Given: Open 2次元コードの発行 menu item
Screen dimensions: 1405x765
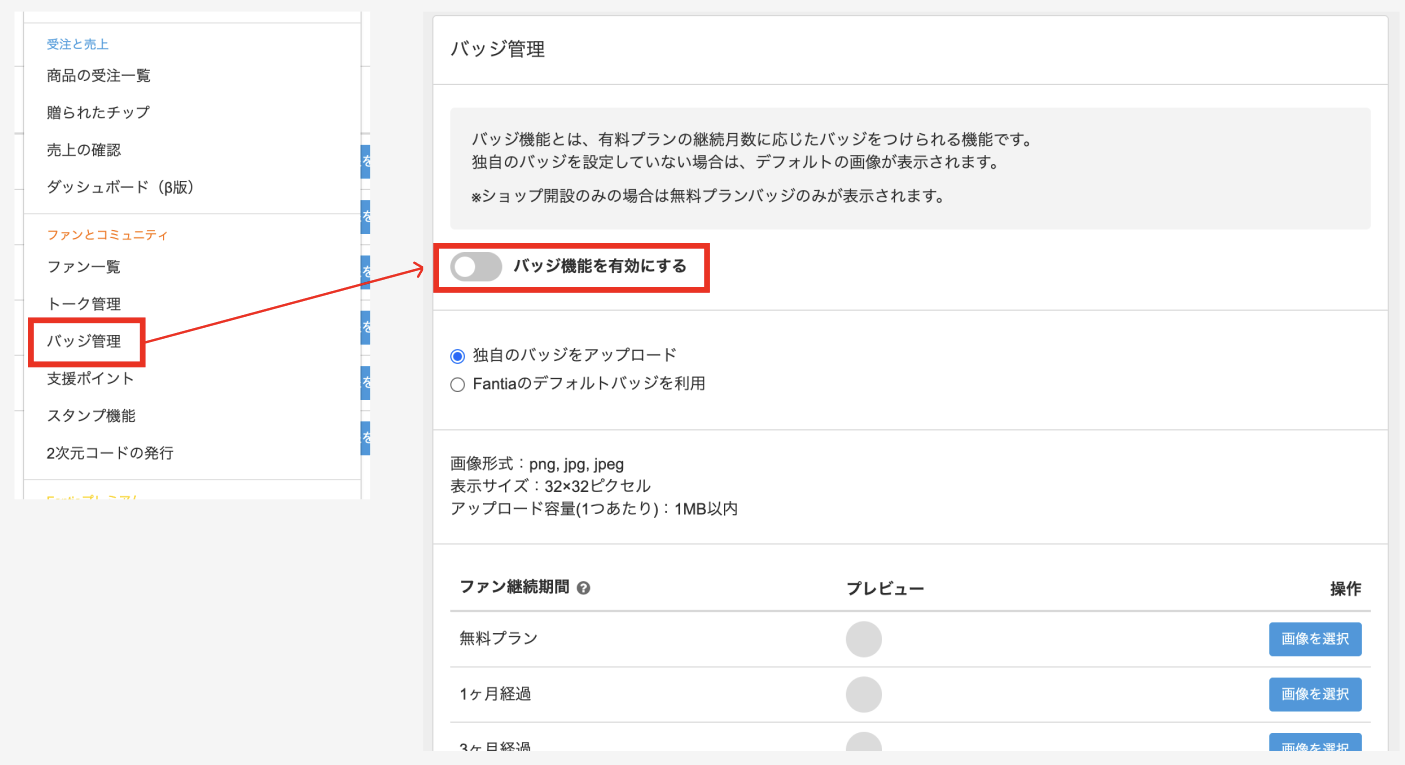Looking at the screenshot, I should (110, 453).
